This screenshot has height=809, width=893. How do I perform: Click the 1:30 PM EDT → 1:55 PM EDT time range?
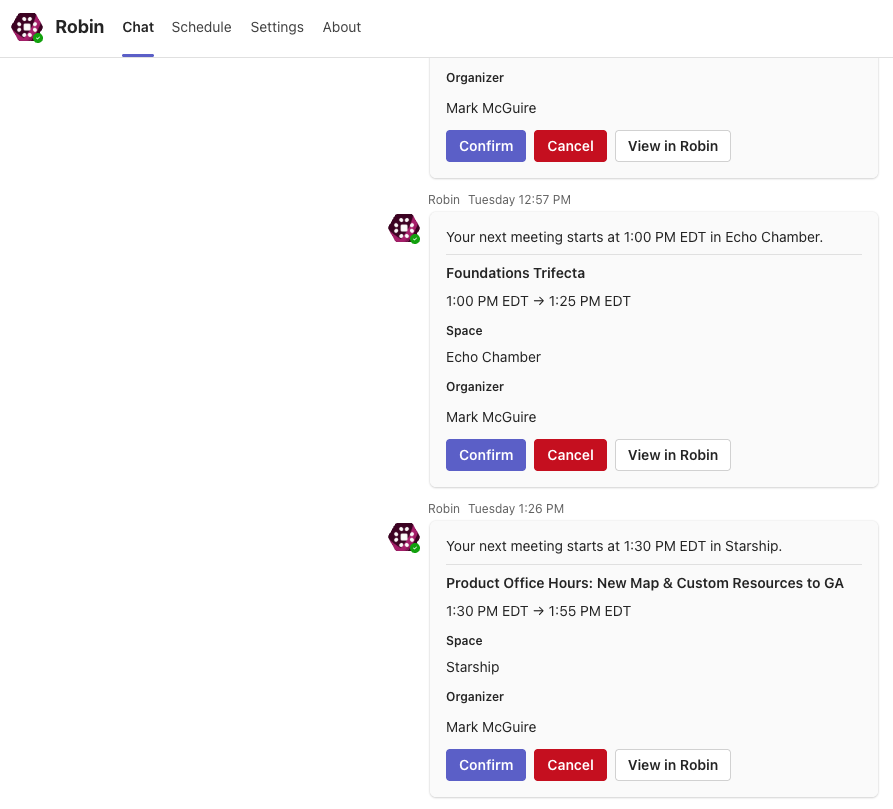tap(538, 611)
